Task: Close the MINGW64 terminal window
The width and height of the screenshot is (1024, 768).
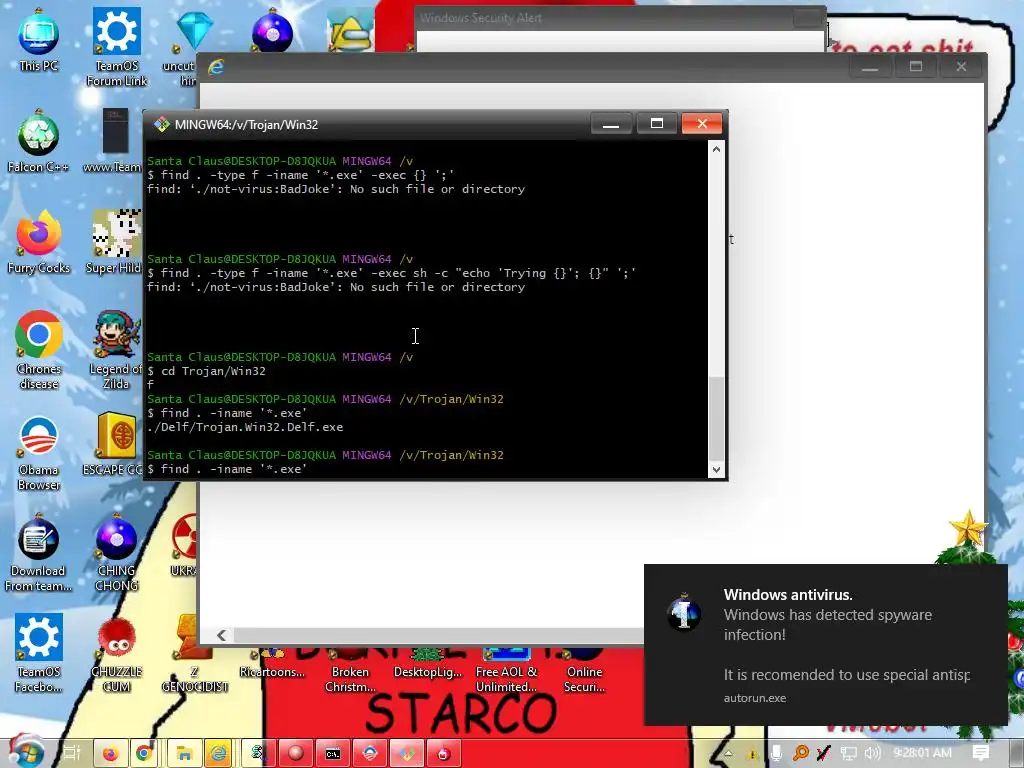Action: pos(702,123)
